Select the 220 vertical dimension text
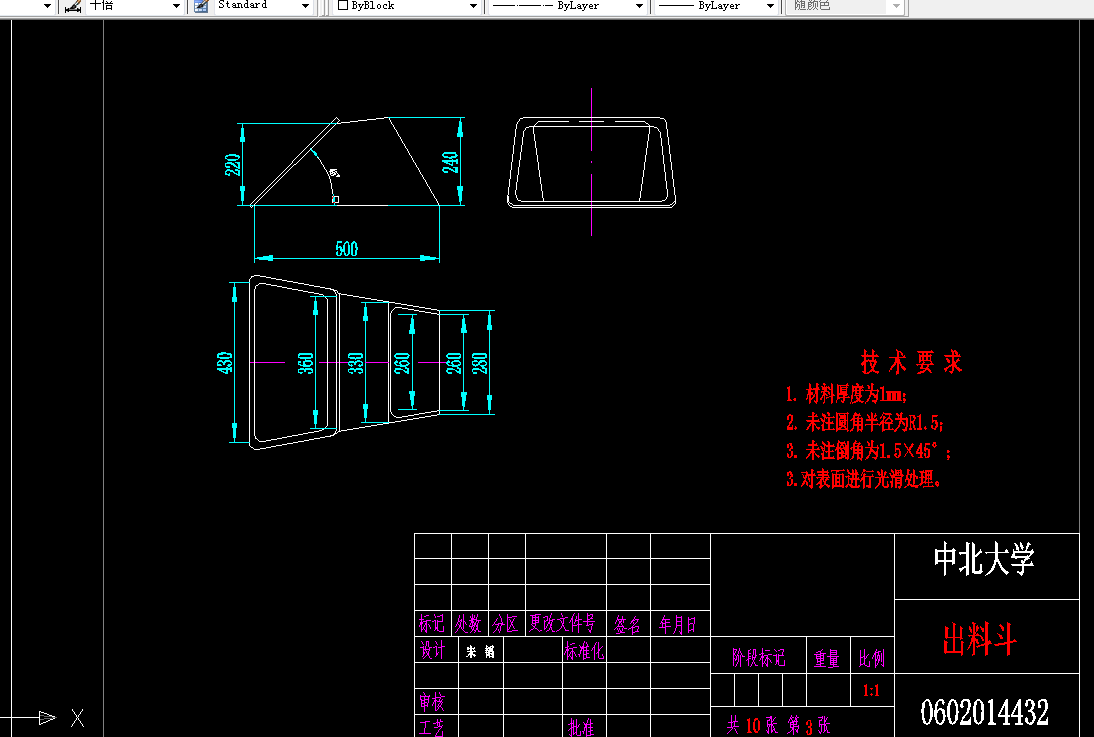 [x=232, y=165]
